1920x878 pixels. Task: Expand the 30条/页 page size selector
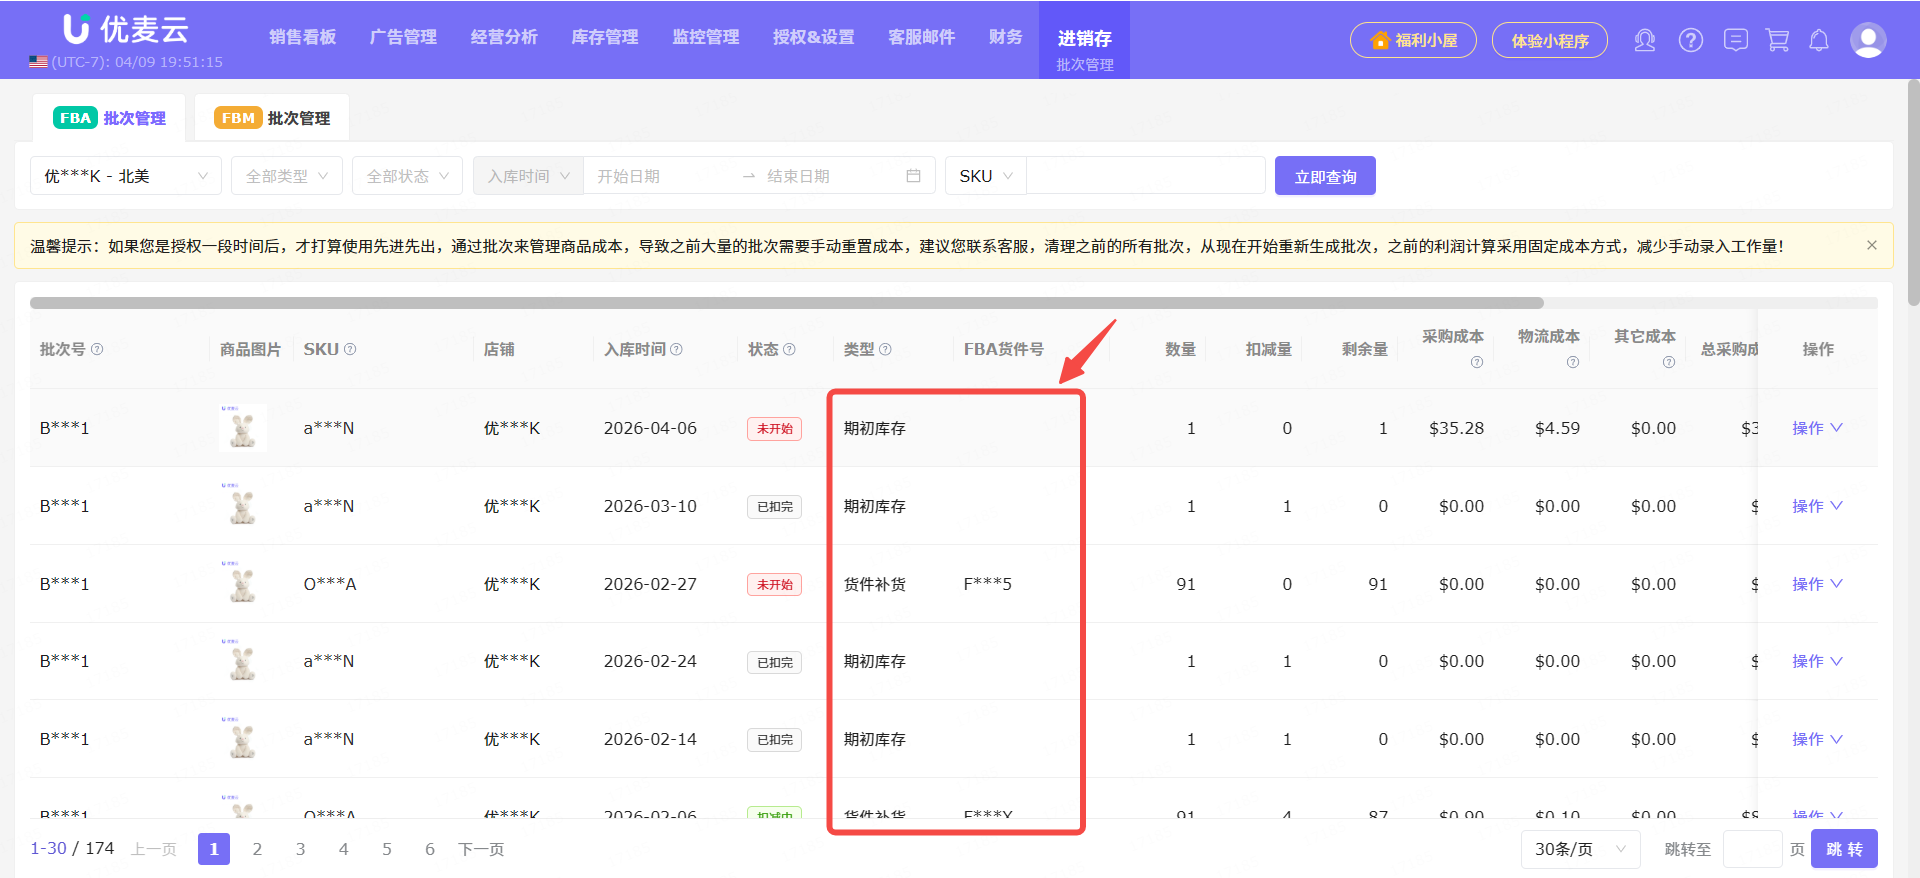(1580, 849)
